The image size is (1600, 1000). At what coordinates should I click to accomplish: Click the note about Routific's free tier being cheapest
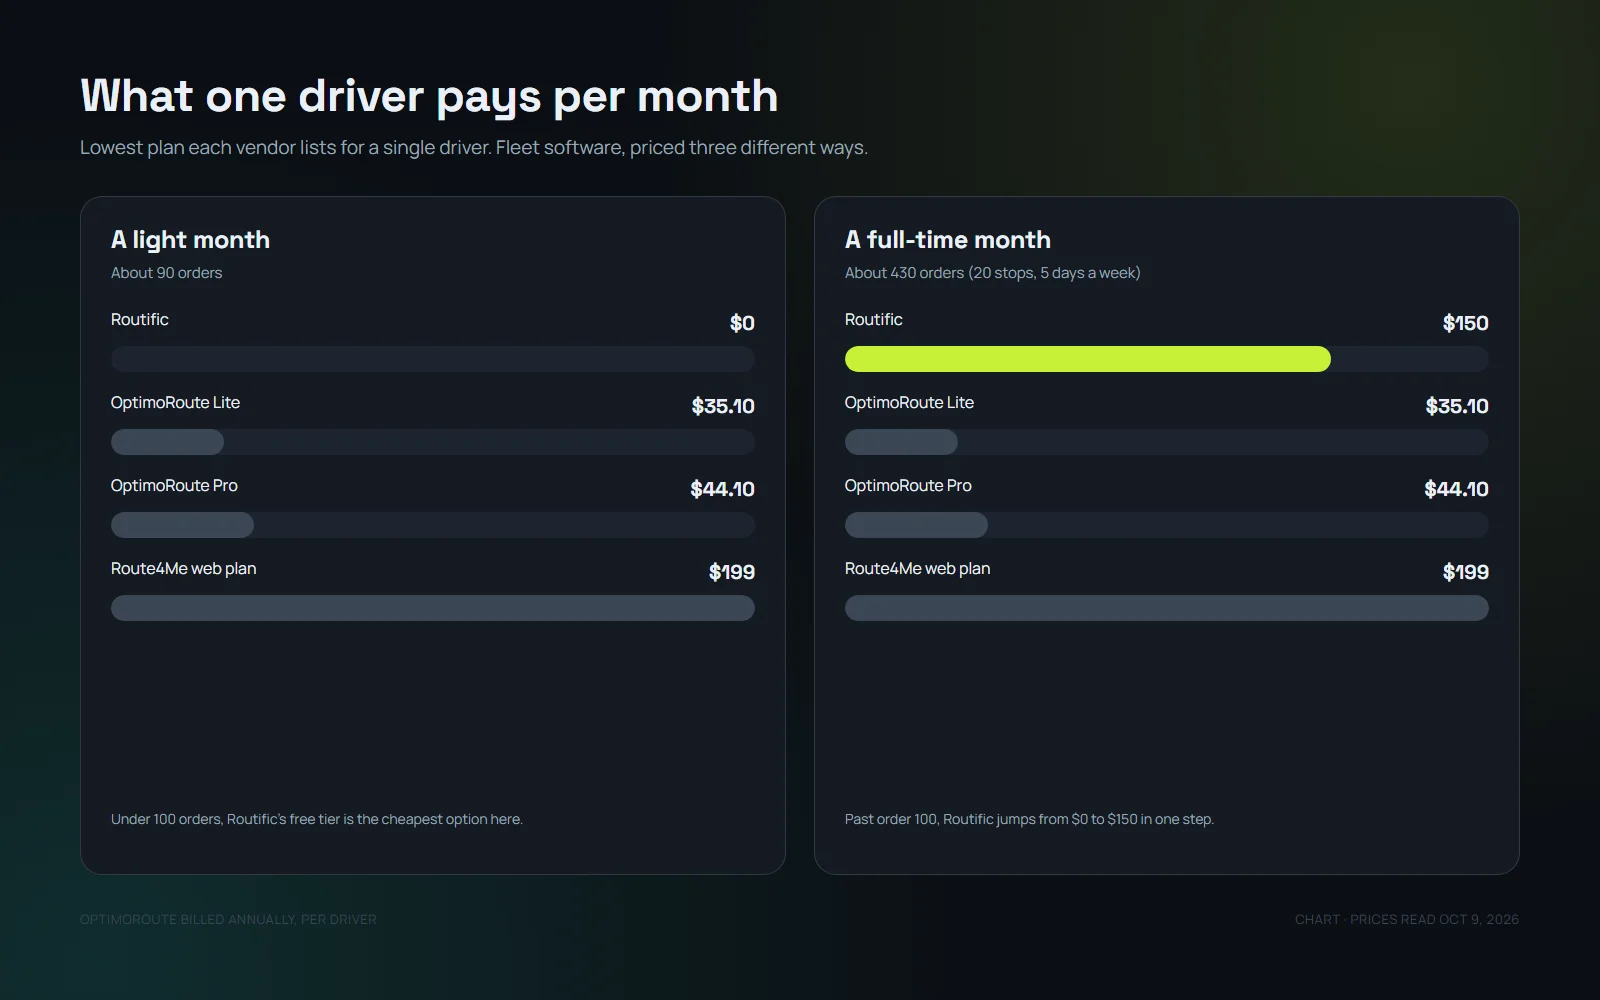[317, 819]
